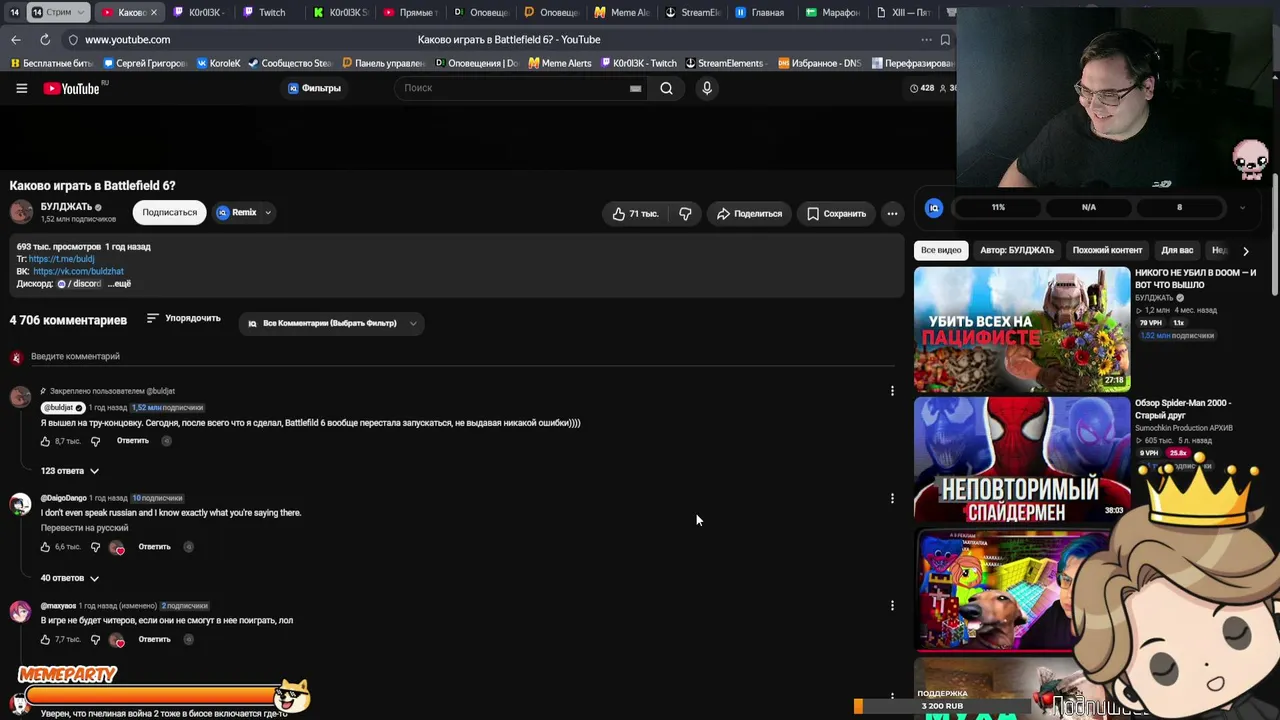
Task: Like the video with 71 тыс. likes
Action: pos(636,213)
